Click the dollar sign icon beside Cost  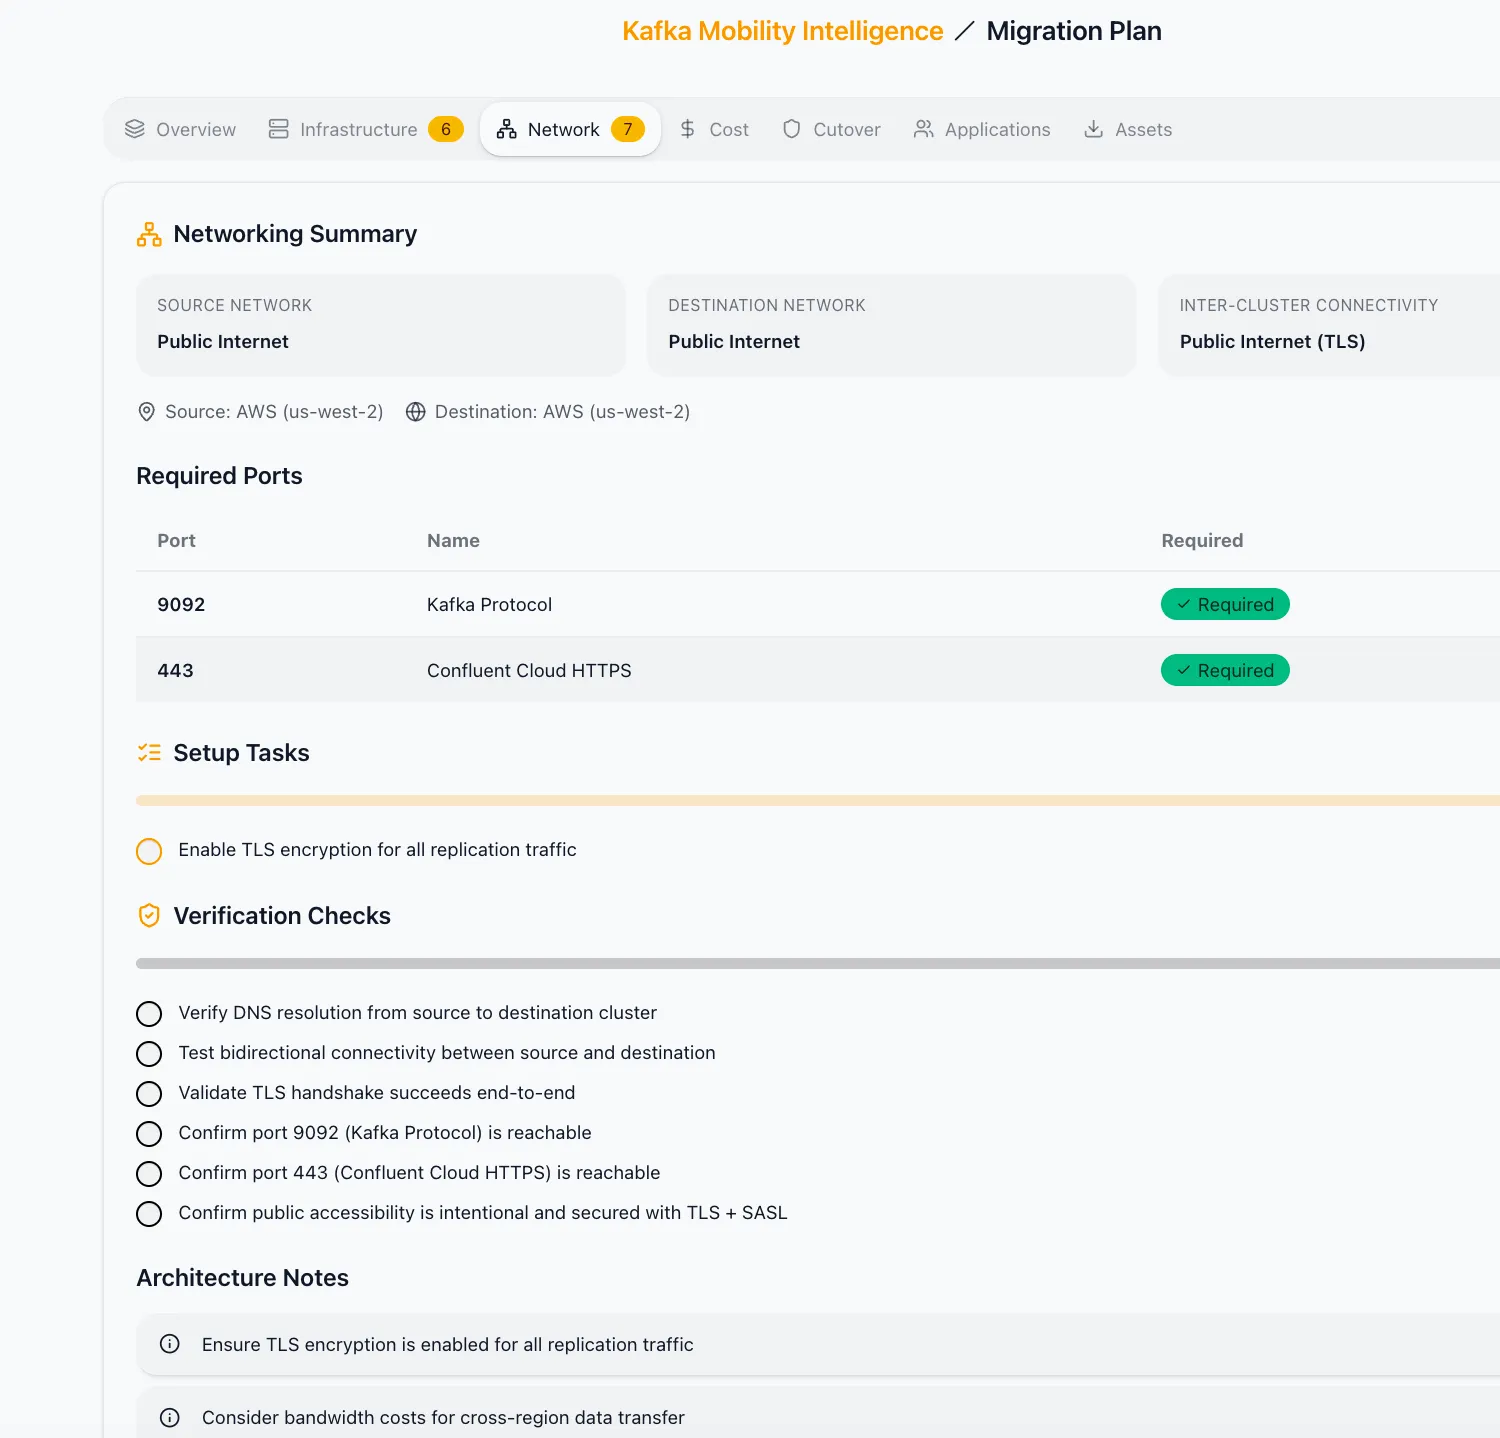687,128
